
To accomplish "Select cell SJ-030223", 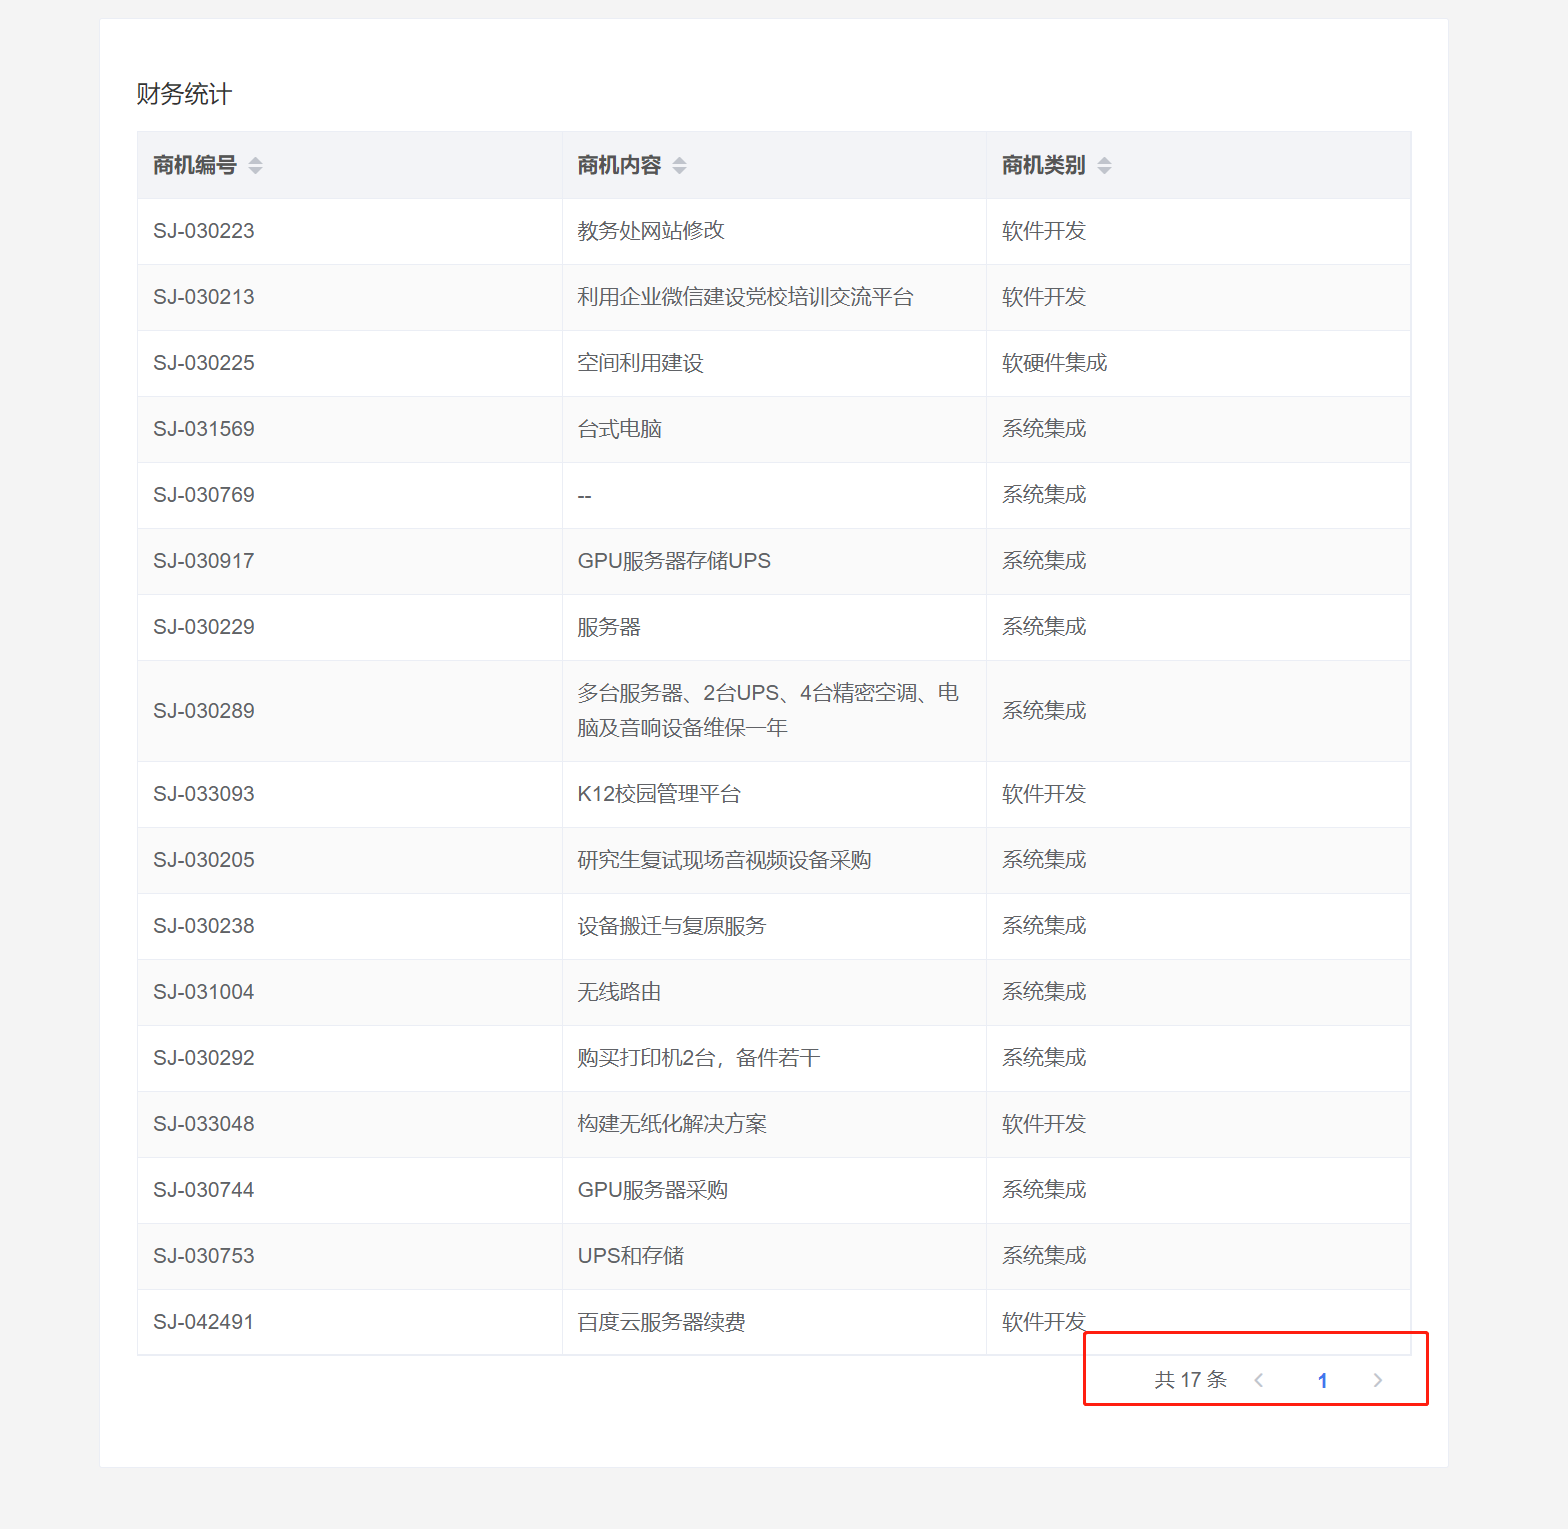I will tap(350, 231).
